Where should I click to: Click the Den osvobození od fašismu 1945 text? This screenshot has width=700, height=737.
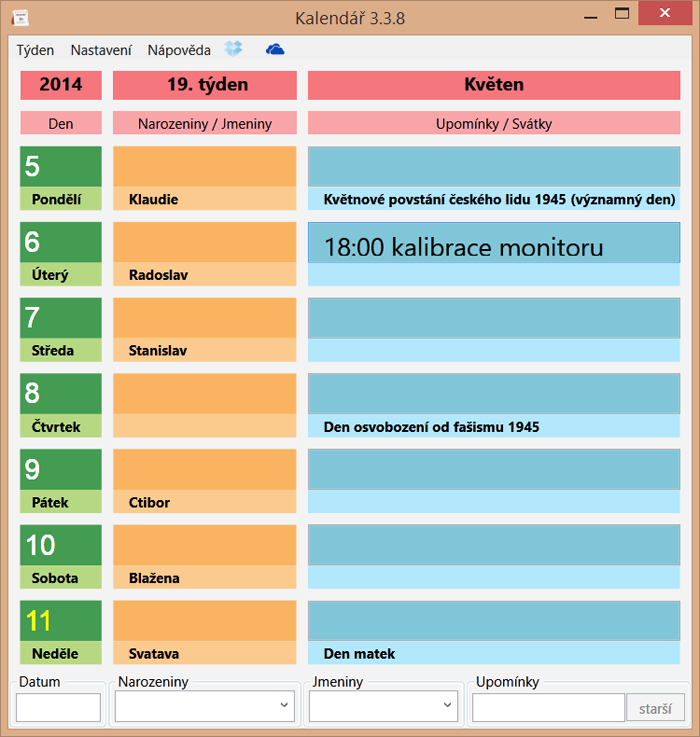431,427
